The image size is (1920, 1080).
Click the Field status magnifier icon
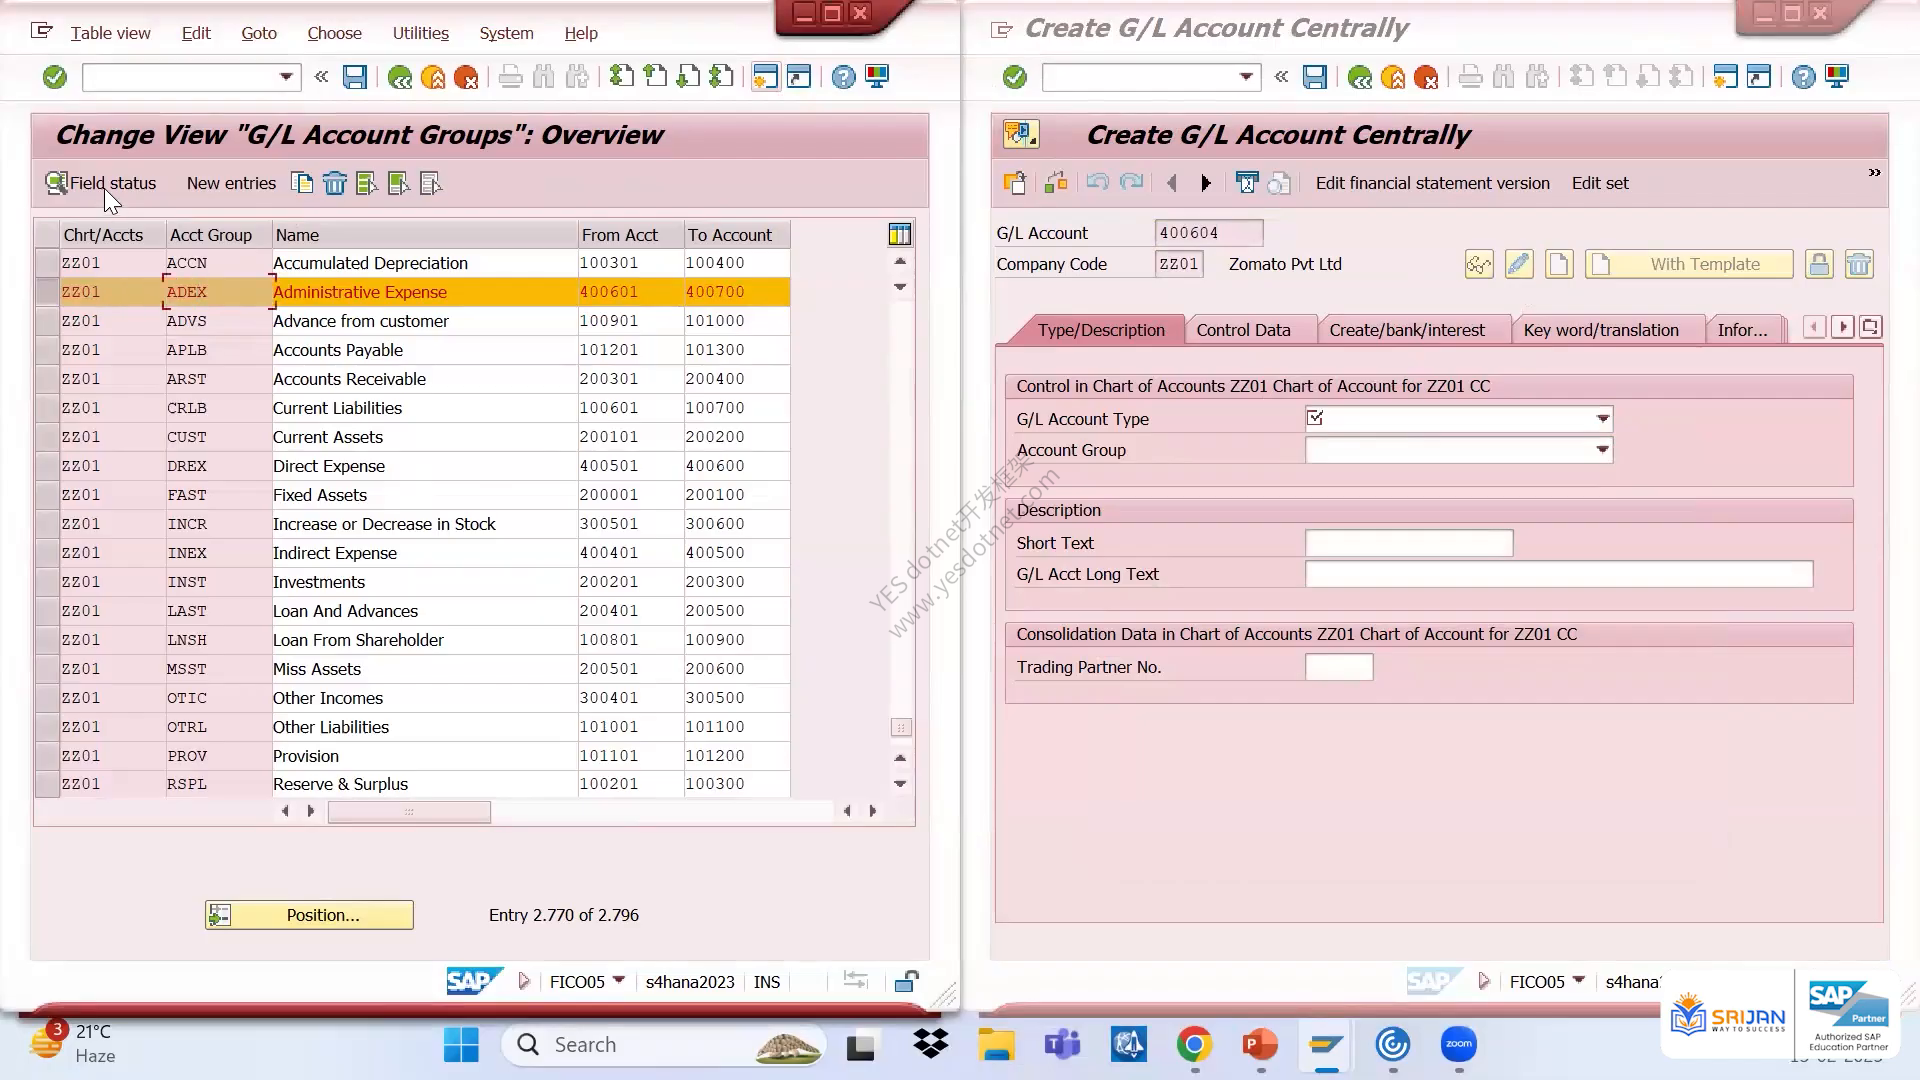57,183
